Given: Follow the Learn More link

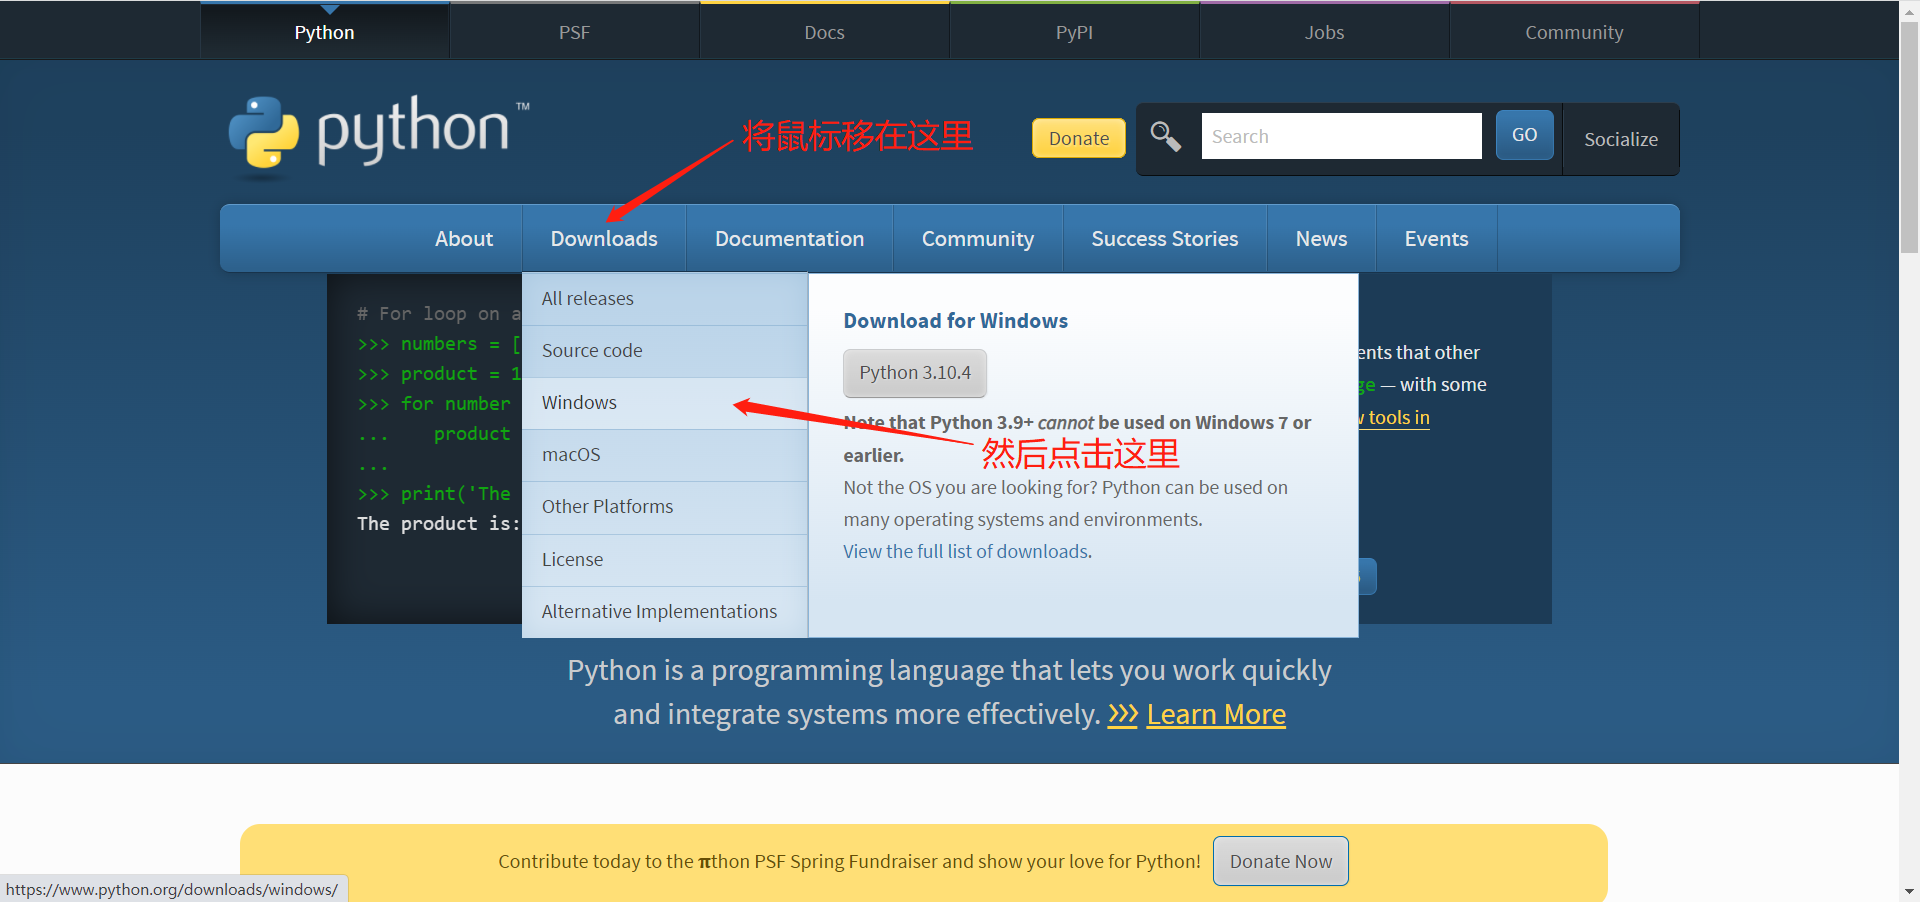Looking at the screenshot, I should point(1216,714).
